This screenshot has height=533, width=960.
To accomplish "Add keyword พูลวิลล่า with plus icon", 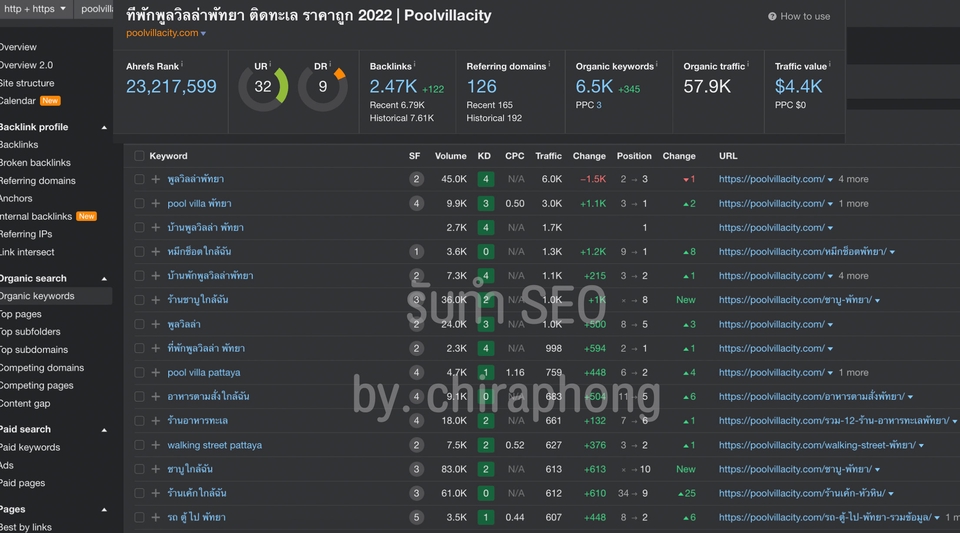I will coord(156,324).
